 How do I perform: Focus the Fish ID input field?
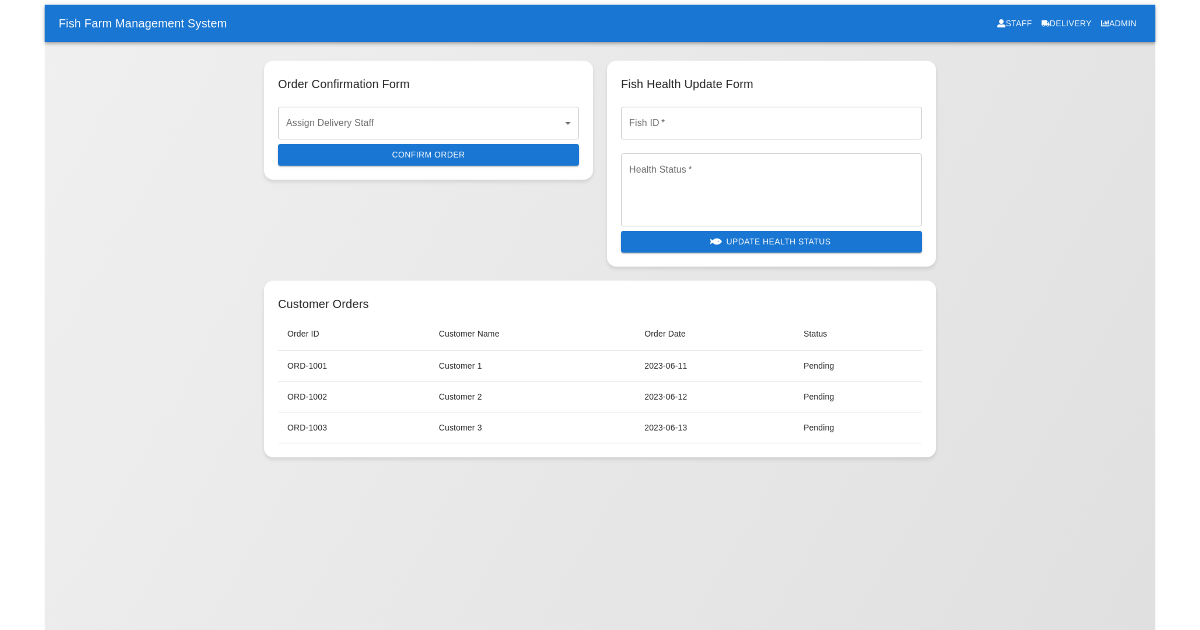click(x=771, y=123)
